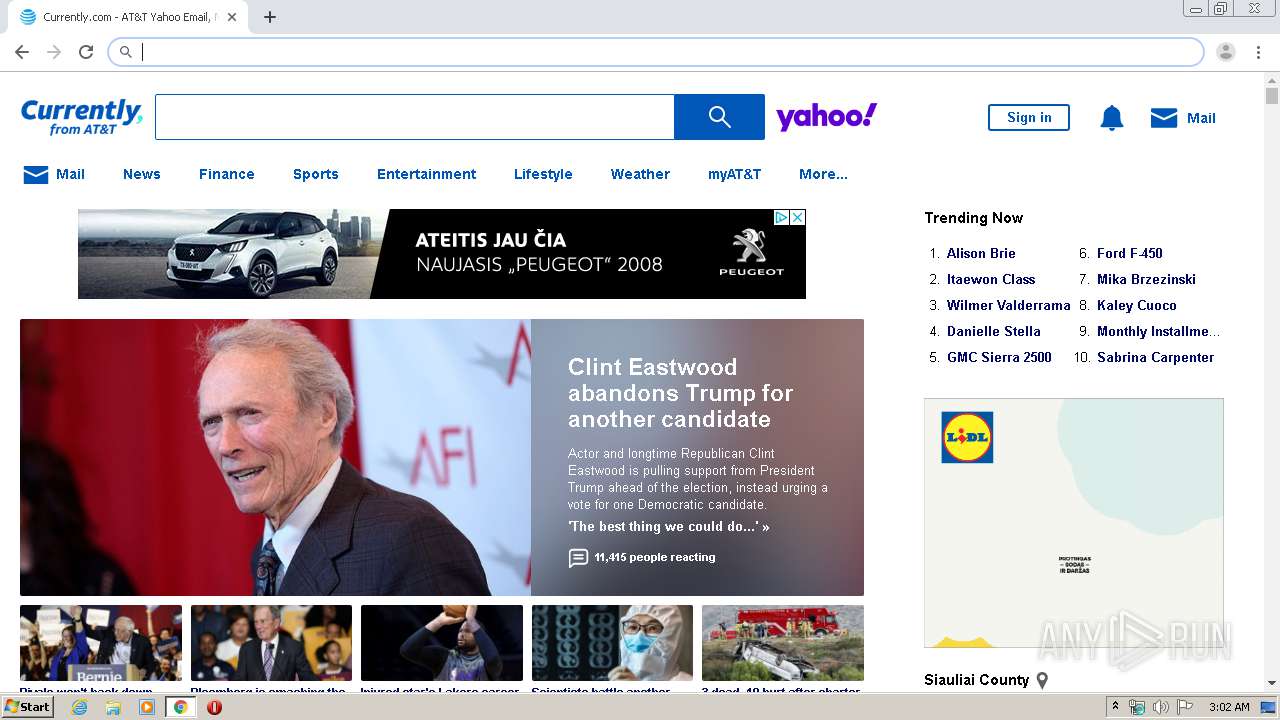Open the Sports menu item
The image size is (1280, 720).
coord(316,174)
